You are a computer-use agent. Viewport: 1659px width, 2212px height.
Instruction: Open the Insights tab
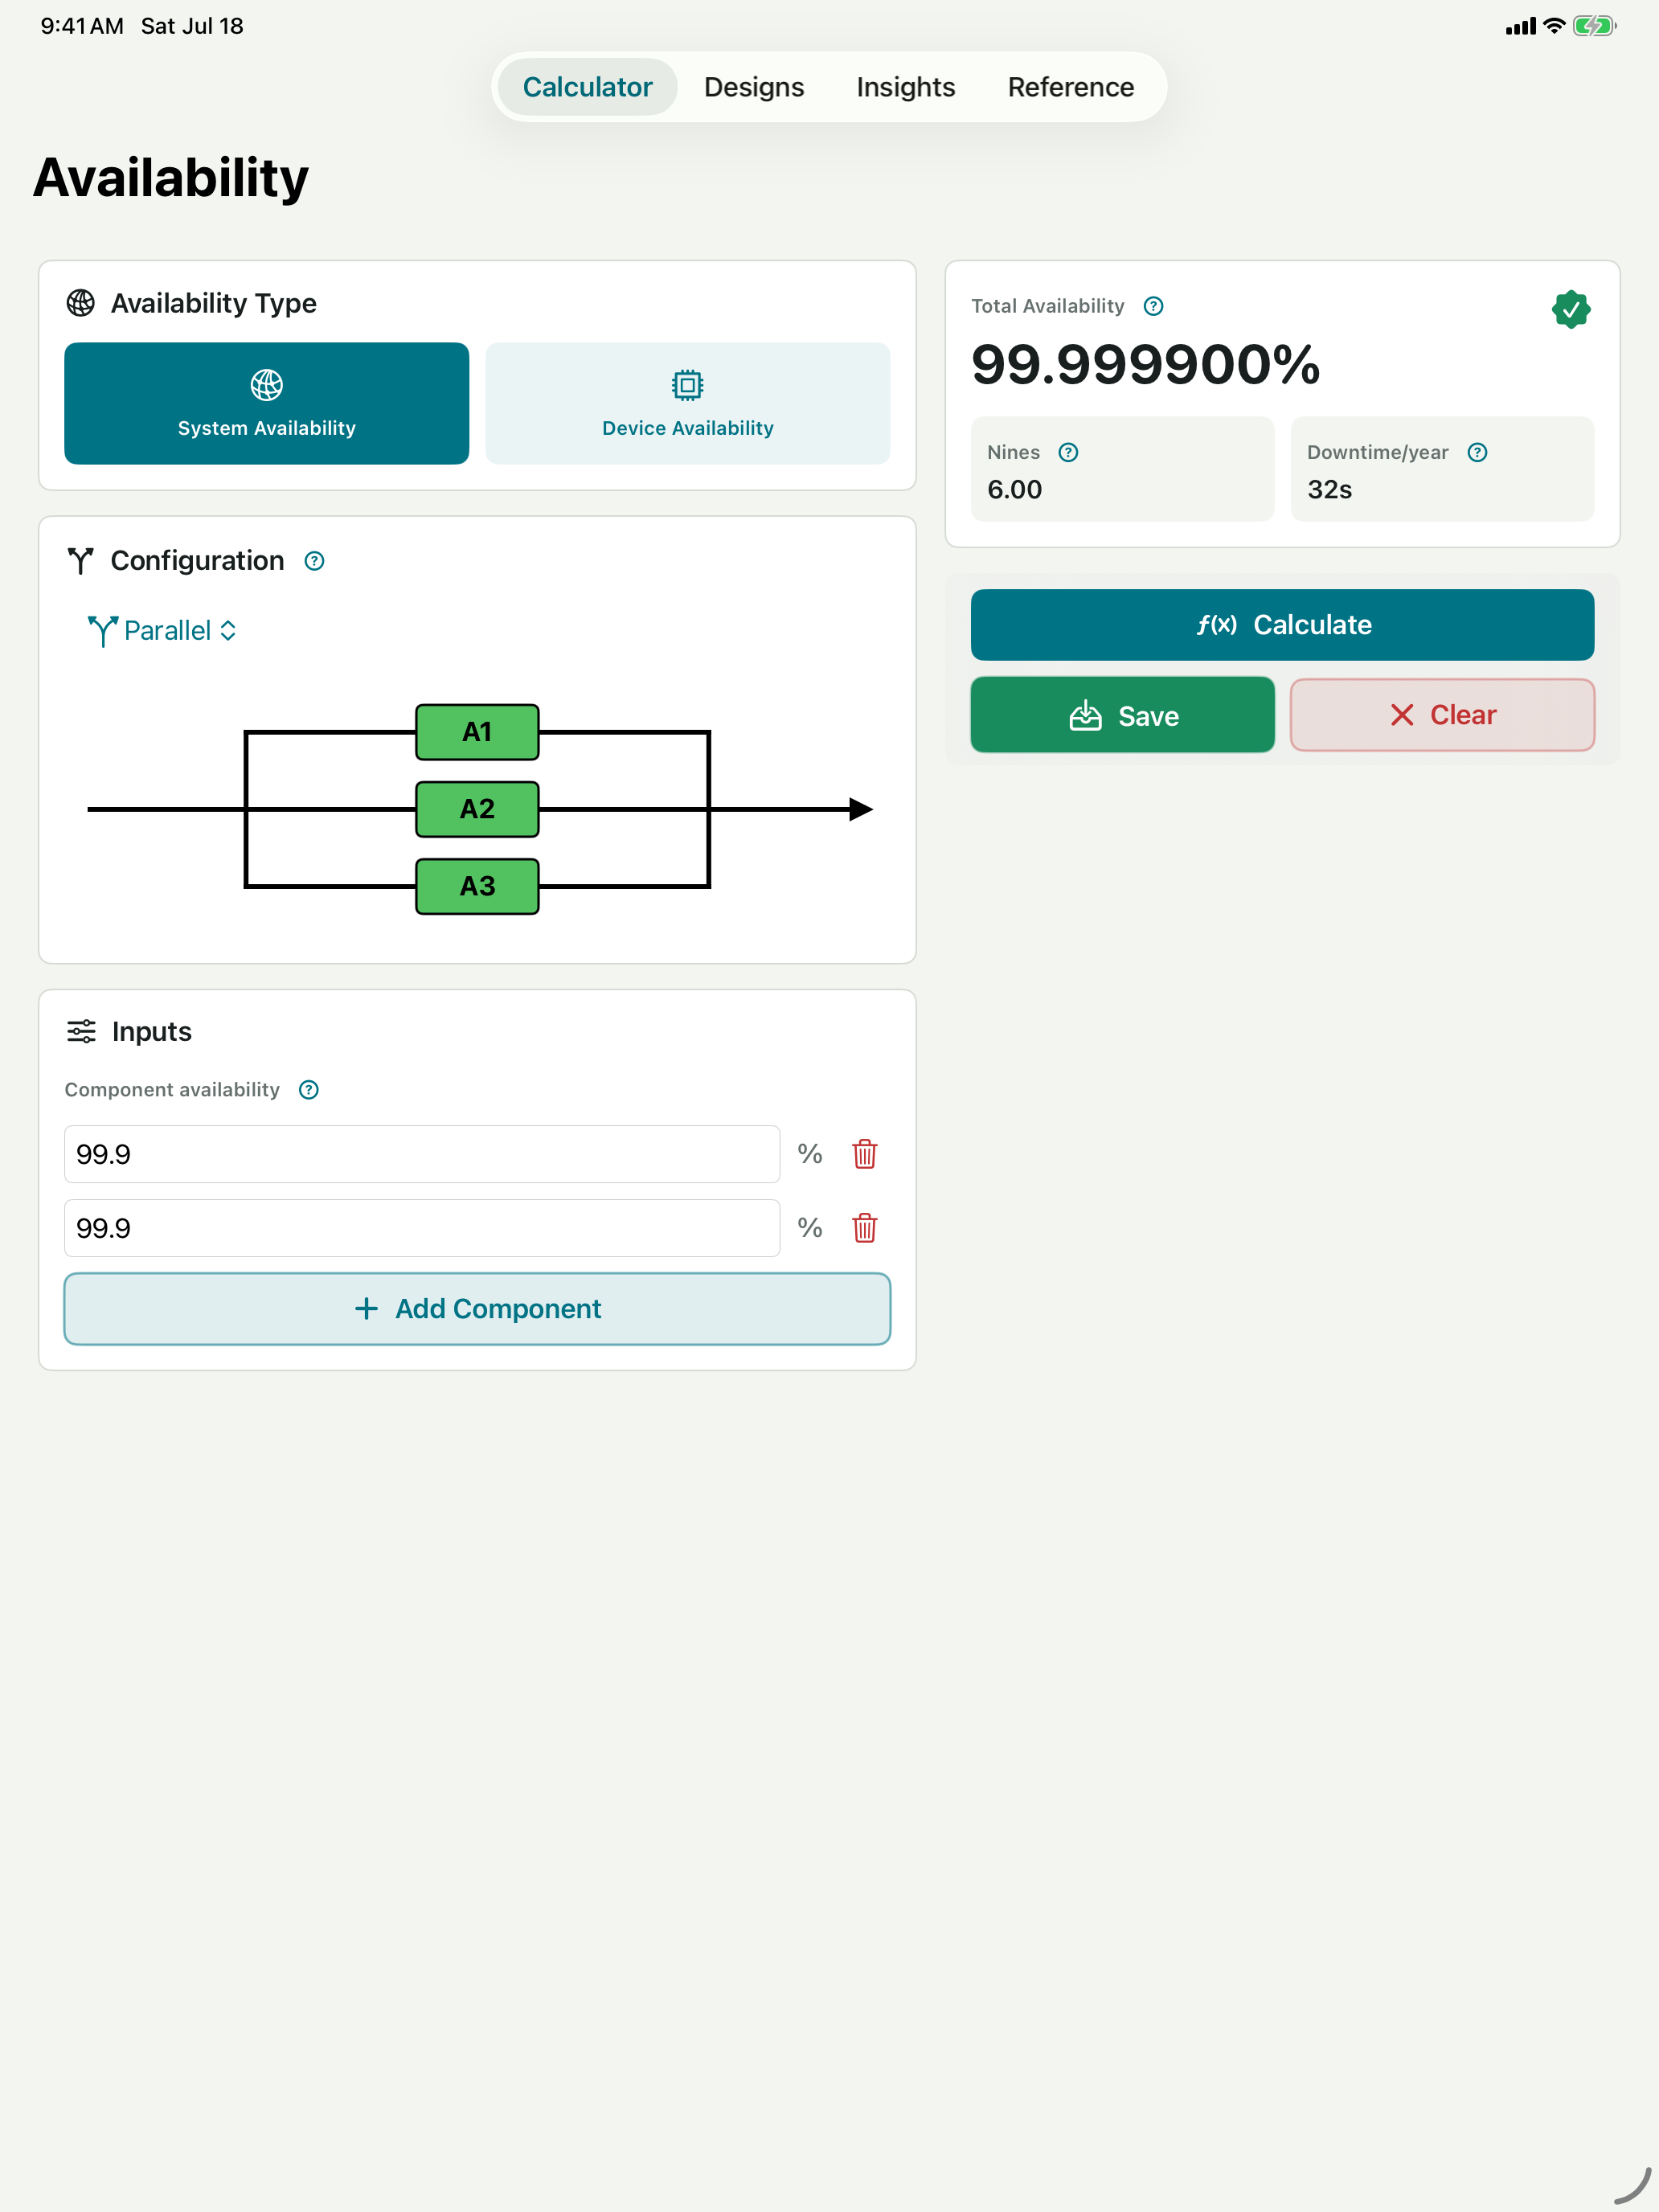906,87
